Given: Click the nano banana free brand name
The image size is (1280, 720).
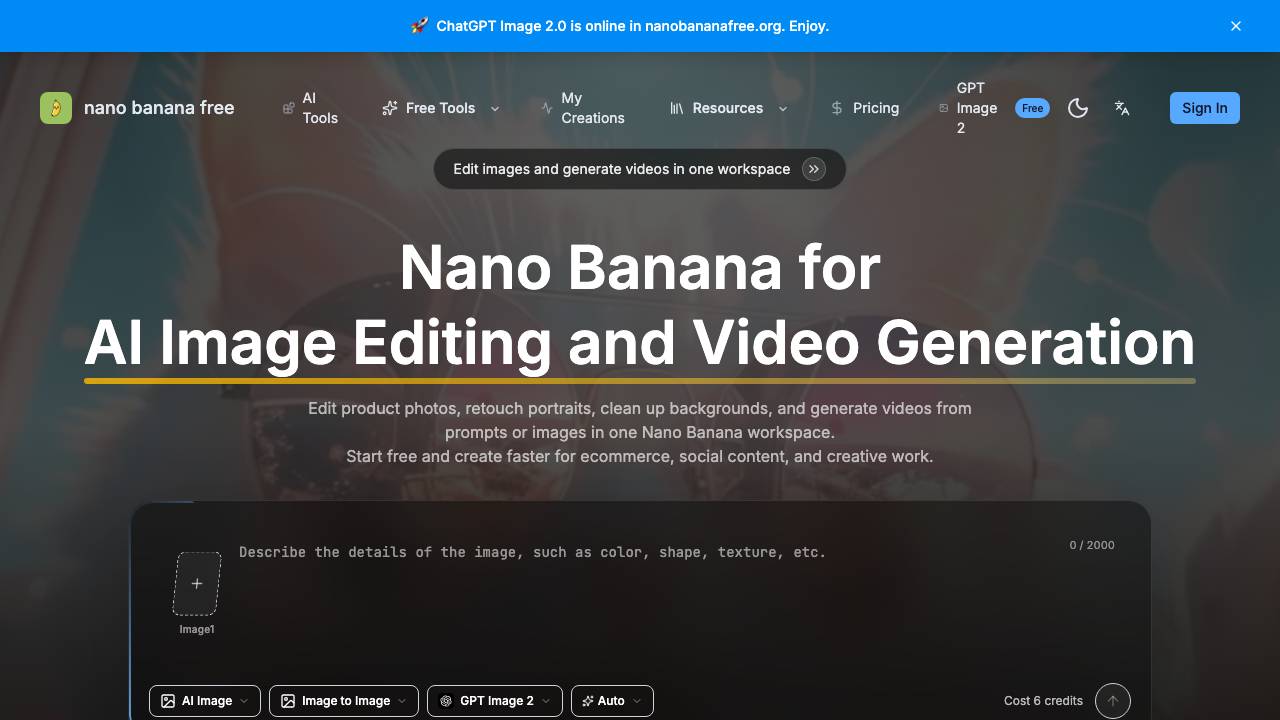Looking at the screenshot, I should tap(159, 108).
